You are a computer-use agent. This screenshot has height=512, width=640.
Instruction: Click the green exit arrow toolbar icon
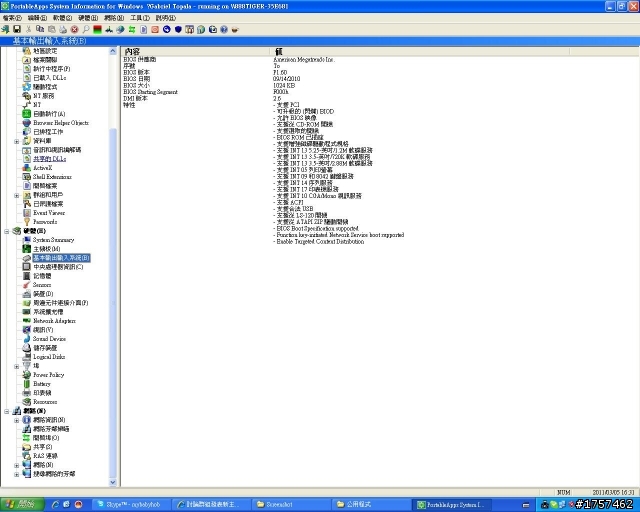[5, 29]
